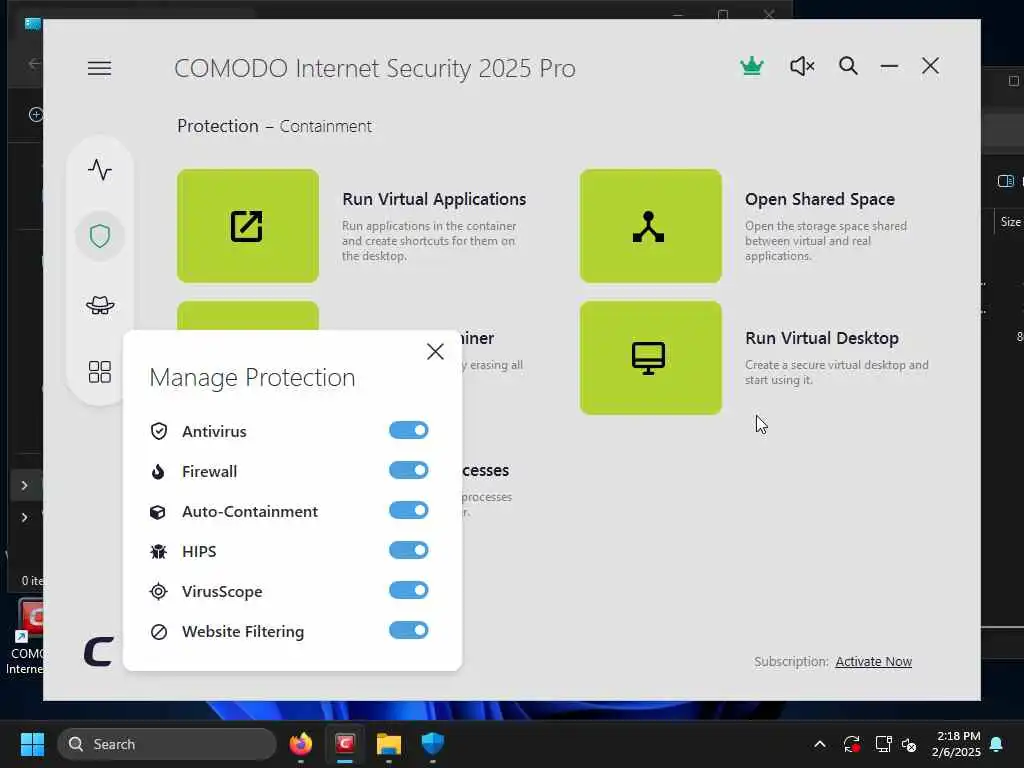The width and height of the screenshot is (1024, 768).
Task: Disable the VirusScope switch
Action: pyautogui.click(x=409, y=590)
